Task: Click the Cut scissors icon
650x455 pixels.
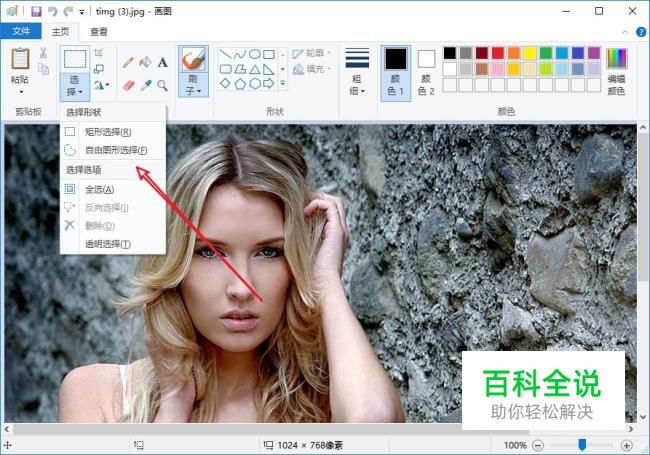Action: pos(43,53)
